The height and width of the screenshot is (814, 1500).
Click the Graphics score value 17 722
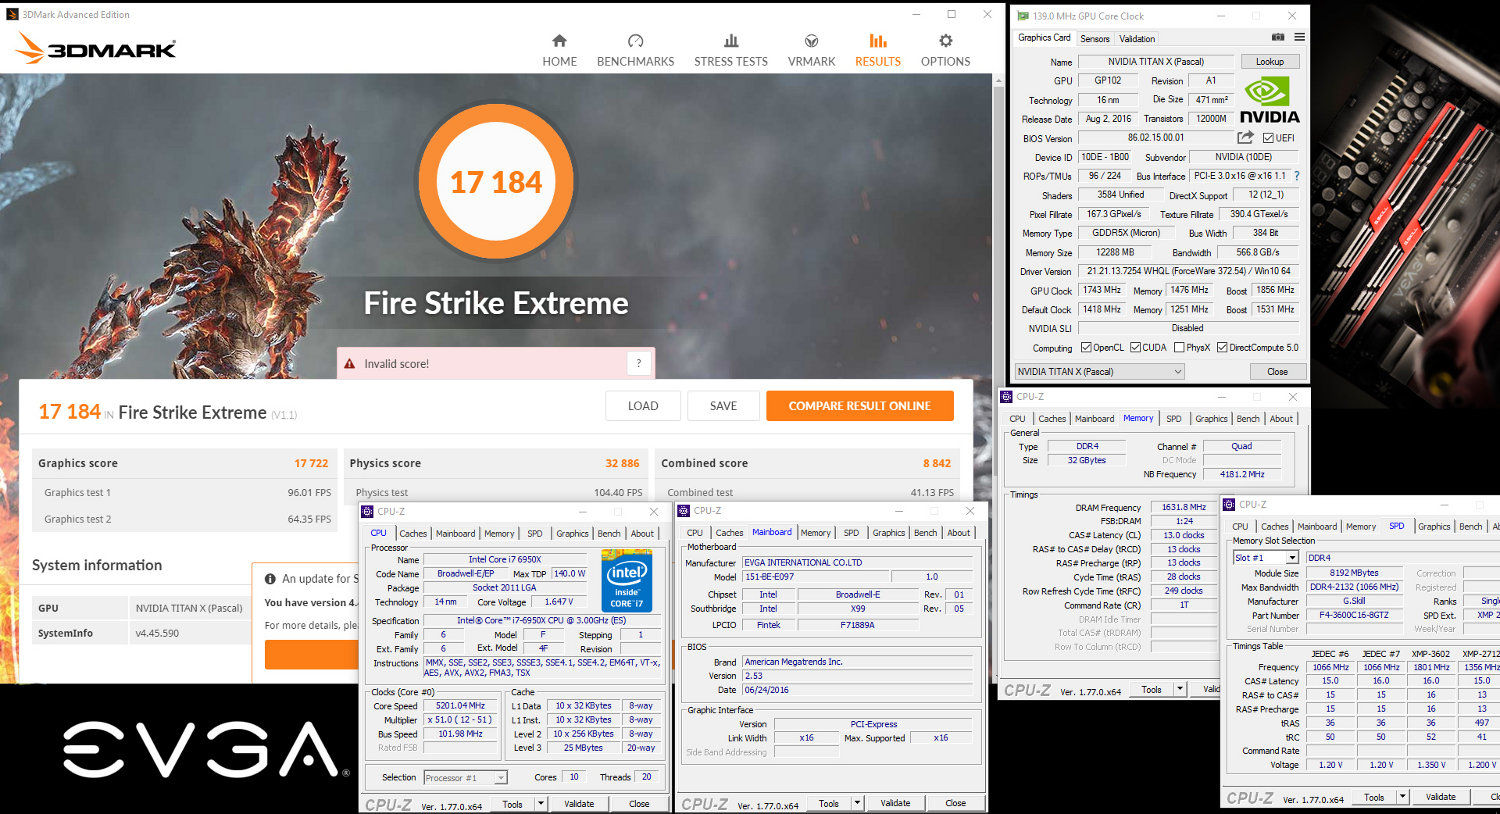tap(311, 463)
